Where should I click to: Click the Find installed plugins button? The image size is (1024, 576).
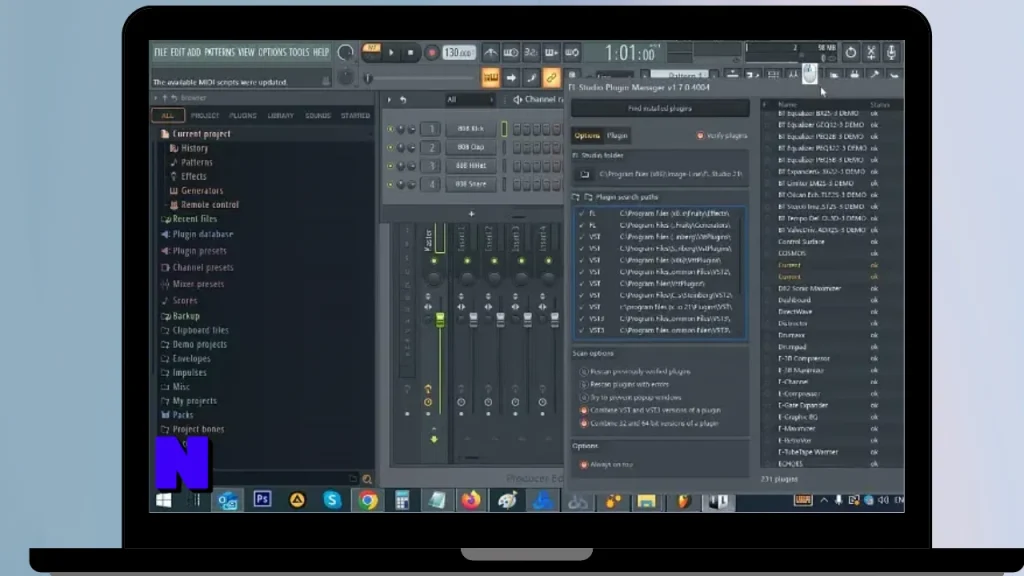pos(660,108)
